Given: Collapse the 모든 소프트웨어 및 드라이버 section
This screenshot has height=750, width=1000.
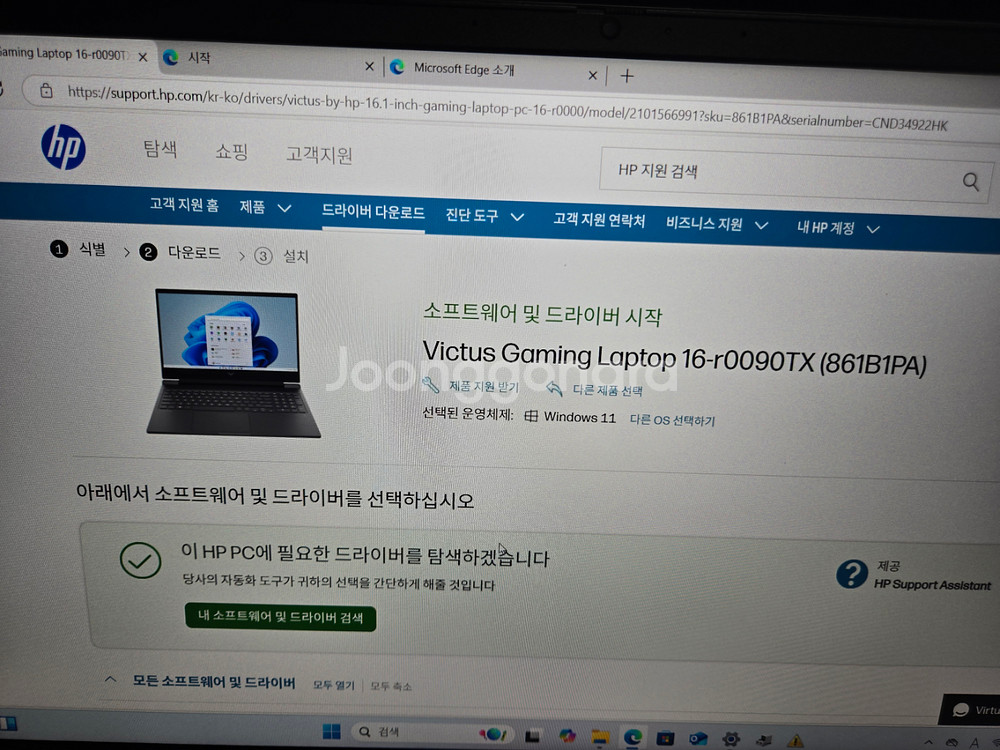Looking at the screenshot, I should pyautogui.click(x=110, y=679).
